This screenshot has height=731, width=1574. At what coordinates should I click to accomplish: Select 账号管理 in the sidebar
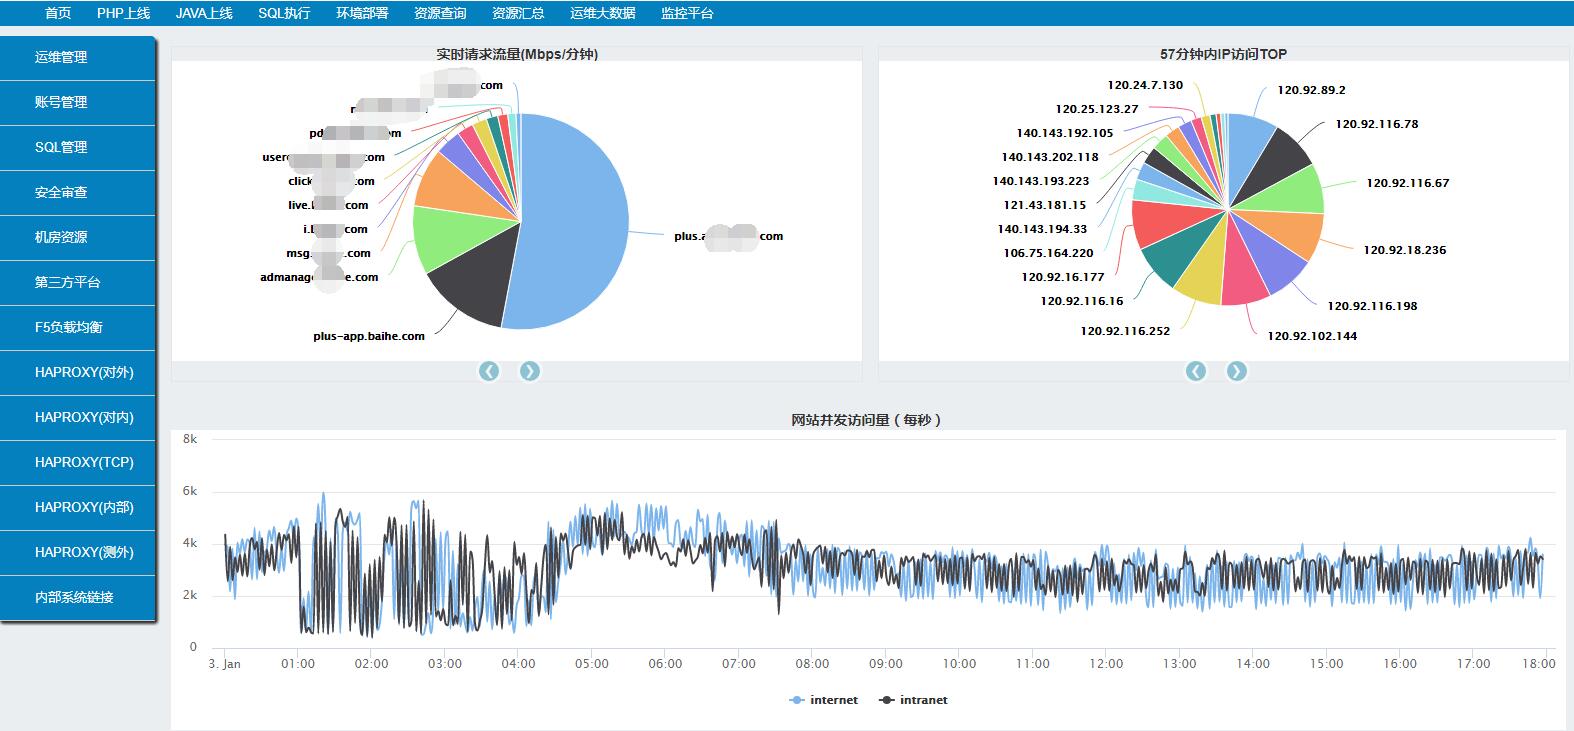click(78, 103)
